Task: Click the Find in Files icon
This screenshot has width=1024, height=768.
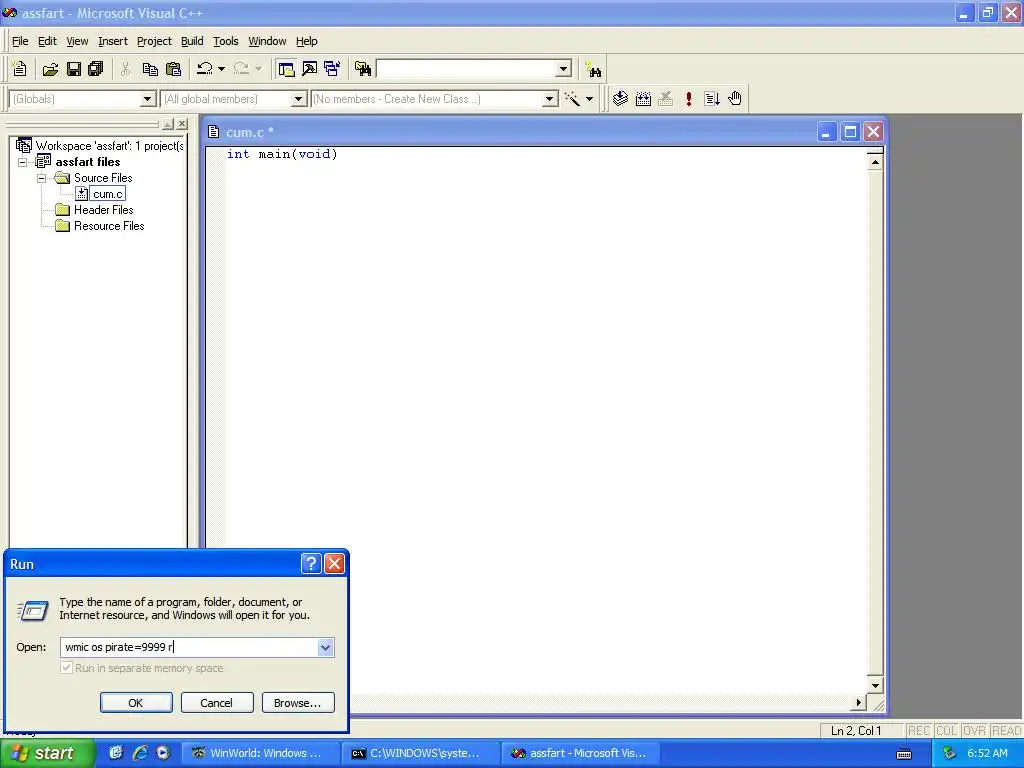Action: [x=363, y=69]
